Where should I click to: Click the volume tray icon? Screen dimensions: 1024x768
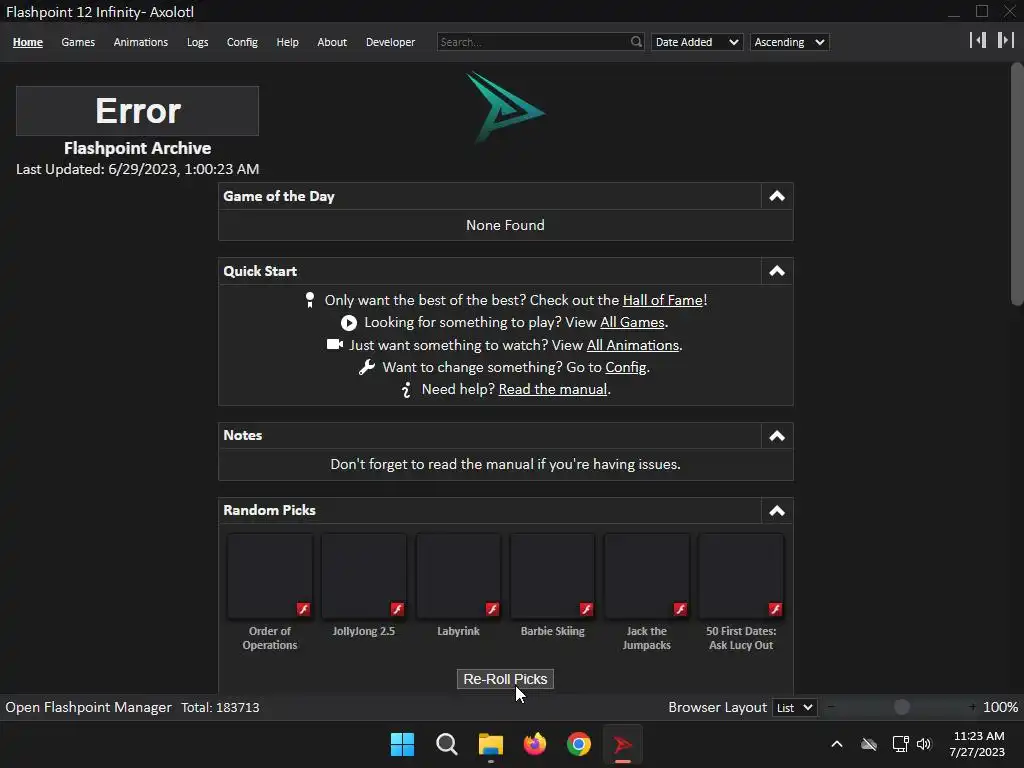pyautogui.click(x=924, y=744)
